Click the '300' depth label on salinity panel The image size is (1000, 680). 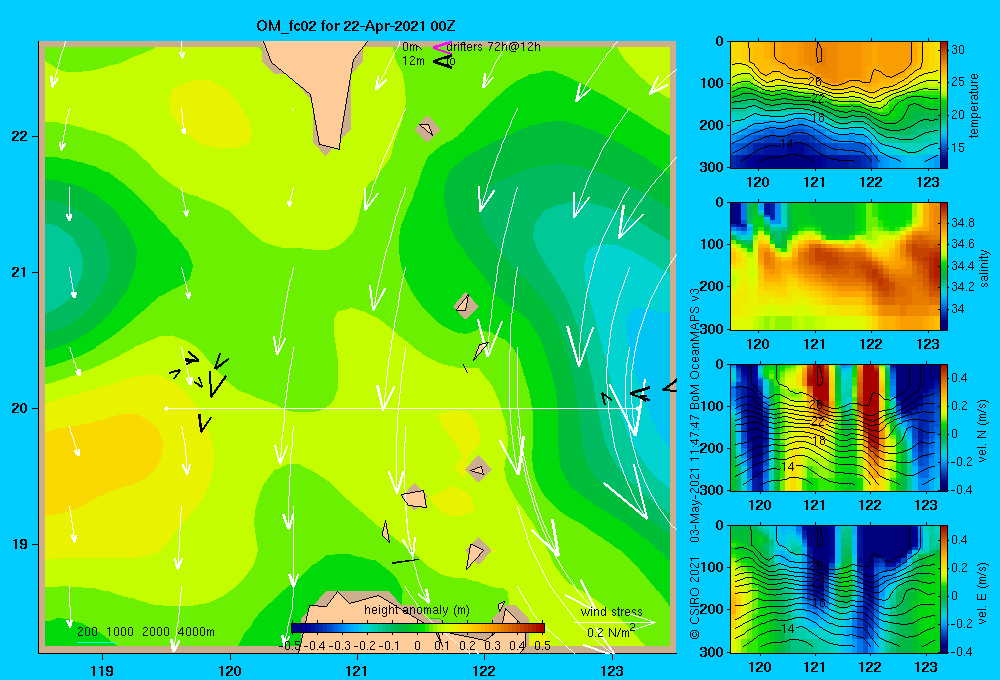tap(712, 329)
